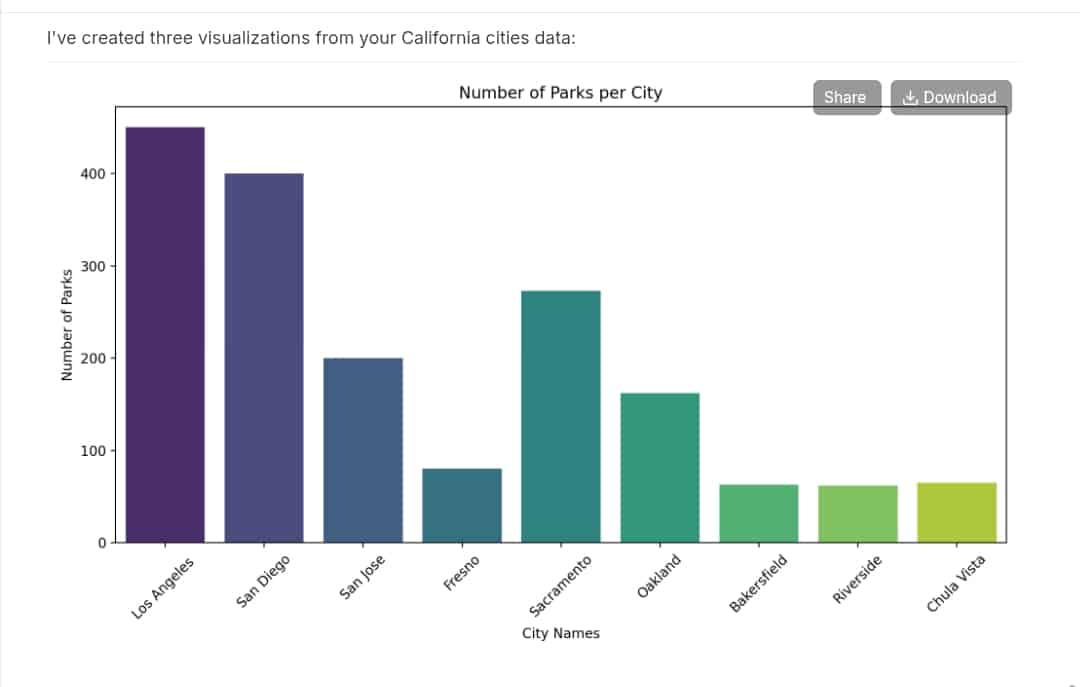Click the intro text about California cities

311,37
